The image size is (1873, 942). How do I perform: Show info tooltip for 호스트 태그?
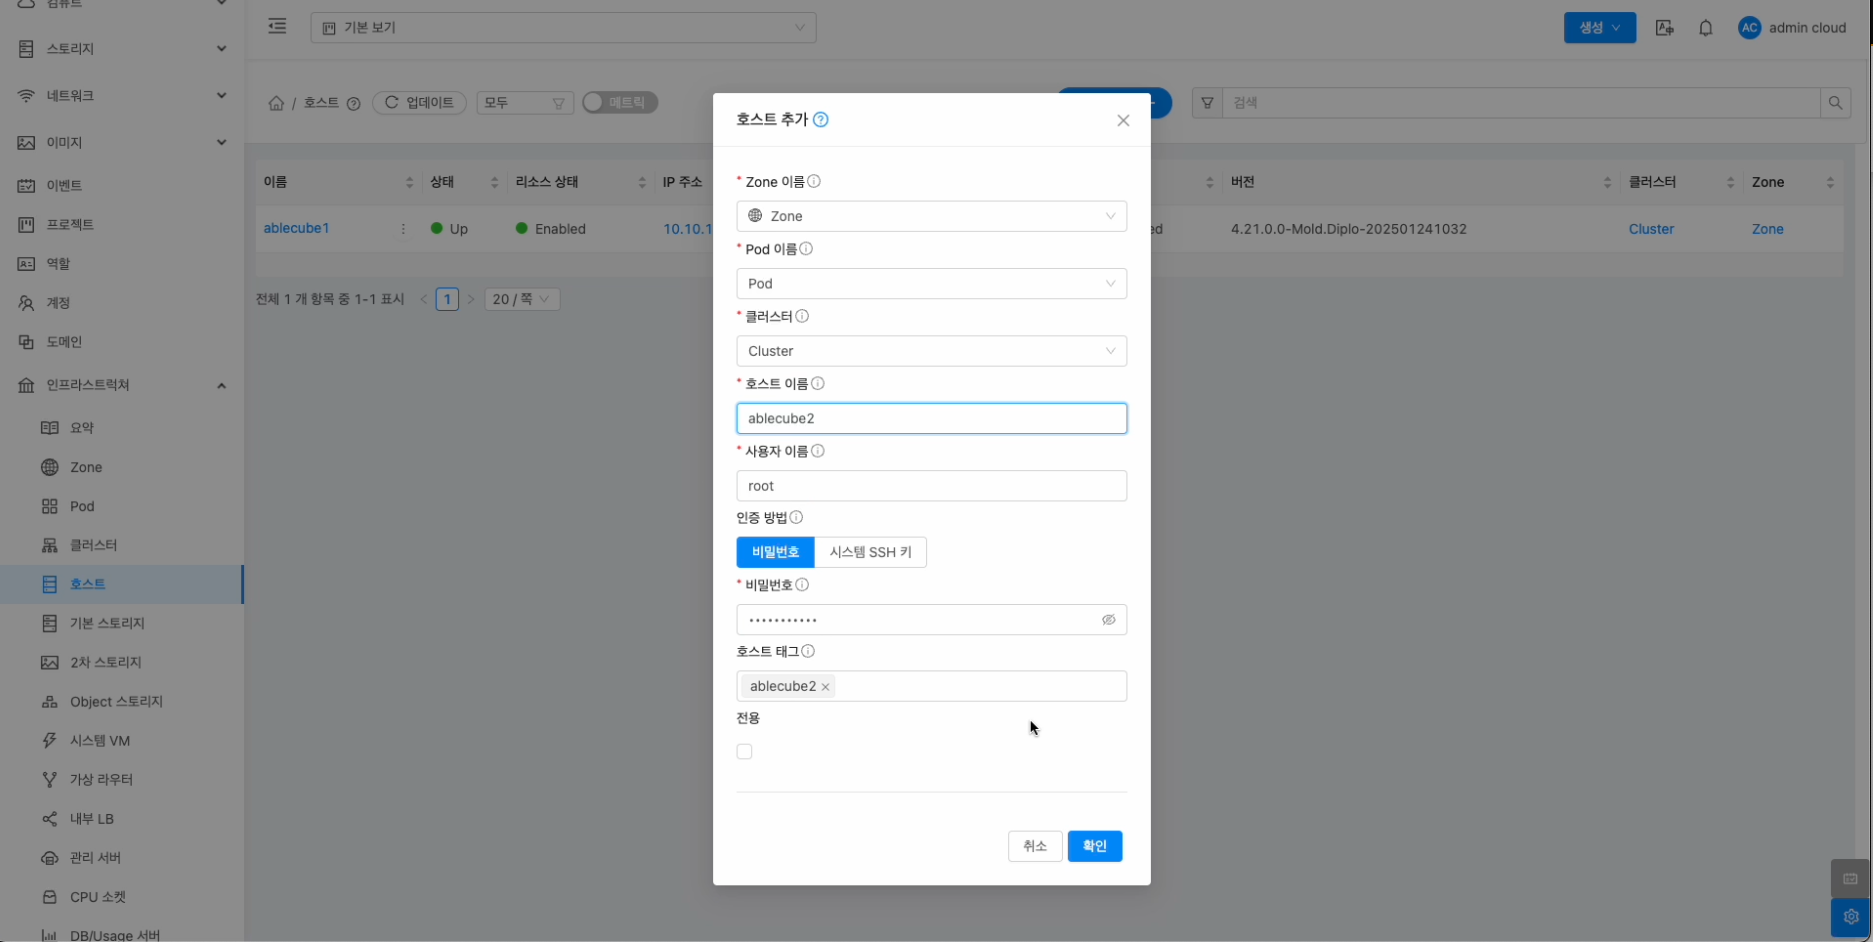[x=808, y=651]
